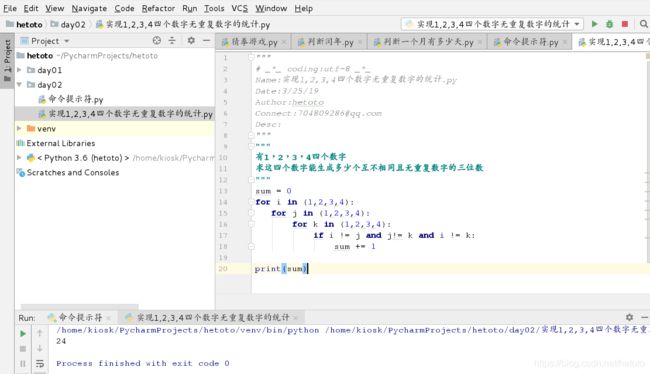Screen dimensions: 650x374
Task: Open the File menu
Action: [10, 8]
